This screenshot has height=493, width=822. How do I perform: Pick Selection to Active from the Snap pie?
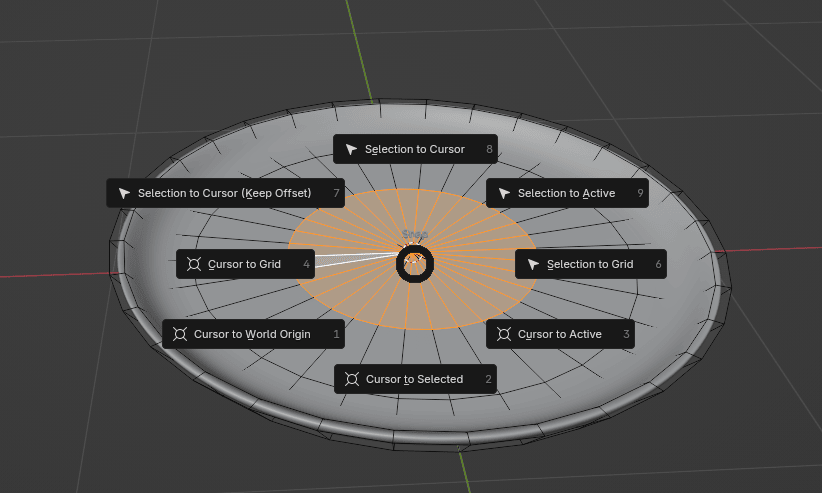coord(566,193)
